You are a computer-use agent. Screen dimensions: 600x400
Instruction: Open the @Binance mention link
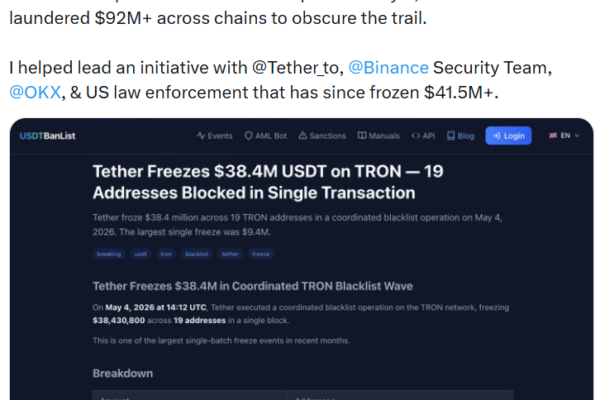(x=388, y=68)
